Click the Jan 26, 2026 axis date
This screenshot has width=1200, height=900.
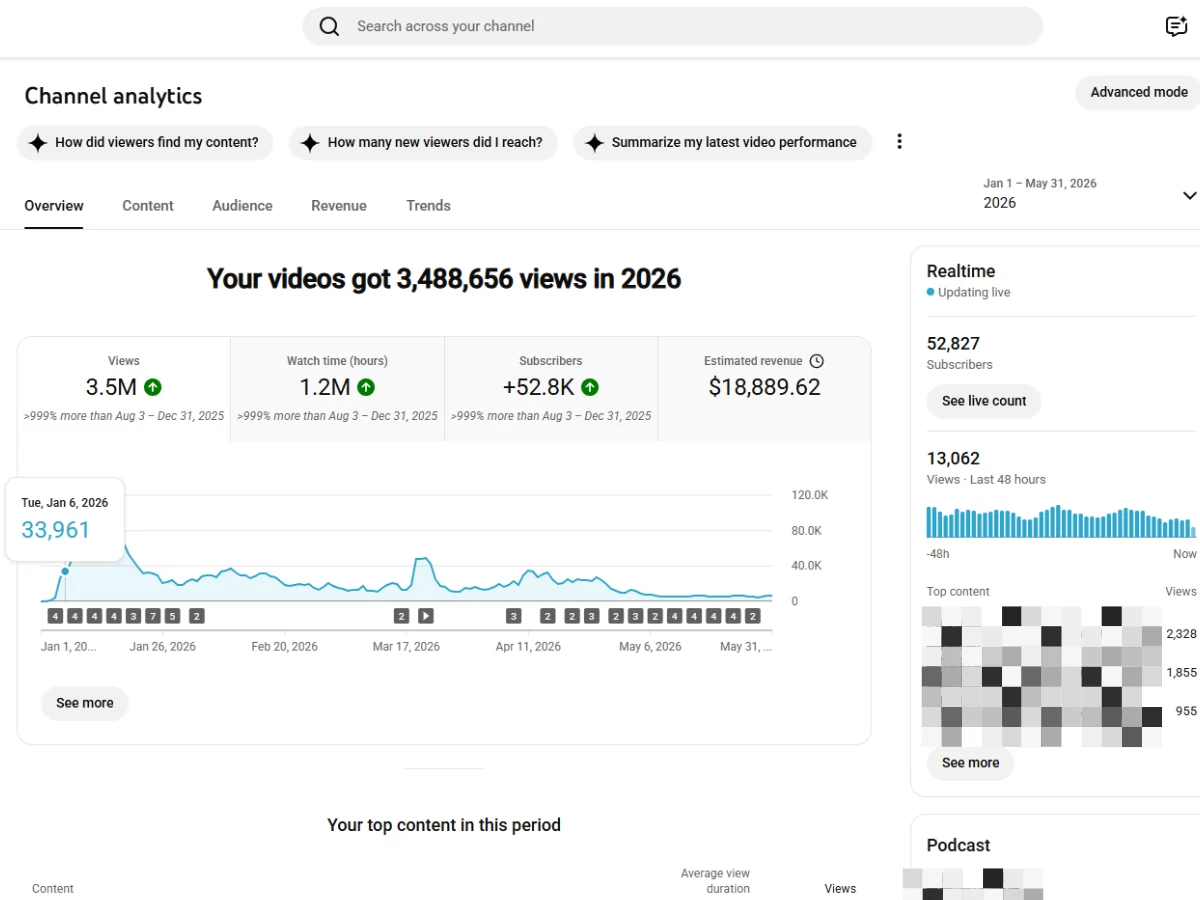click(163, 647)
